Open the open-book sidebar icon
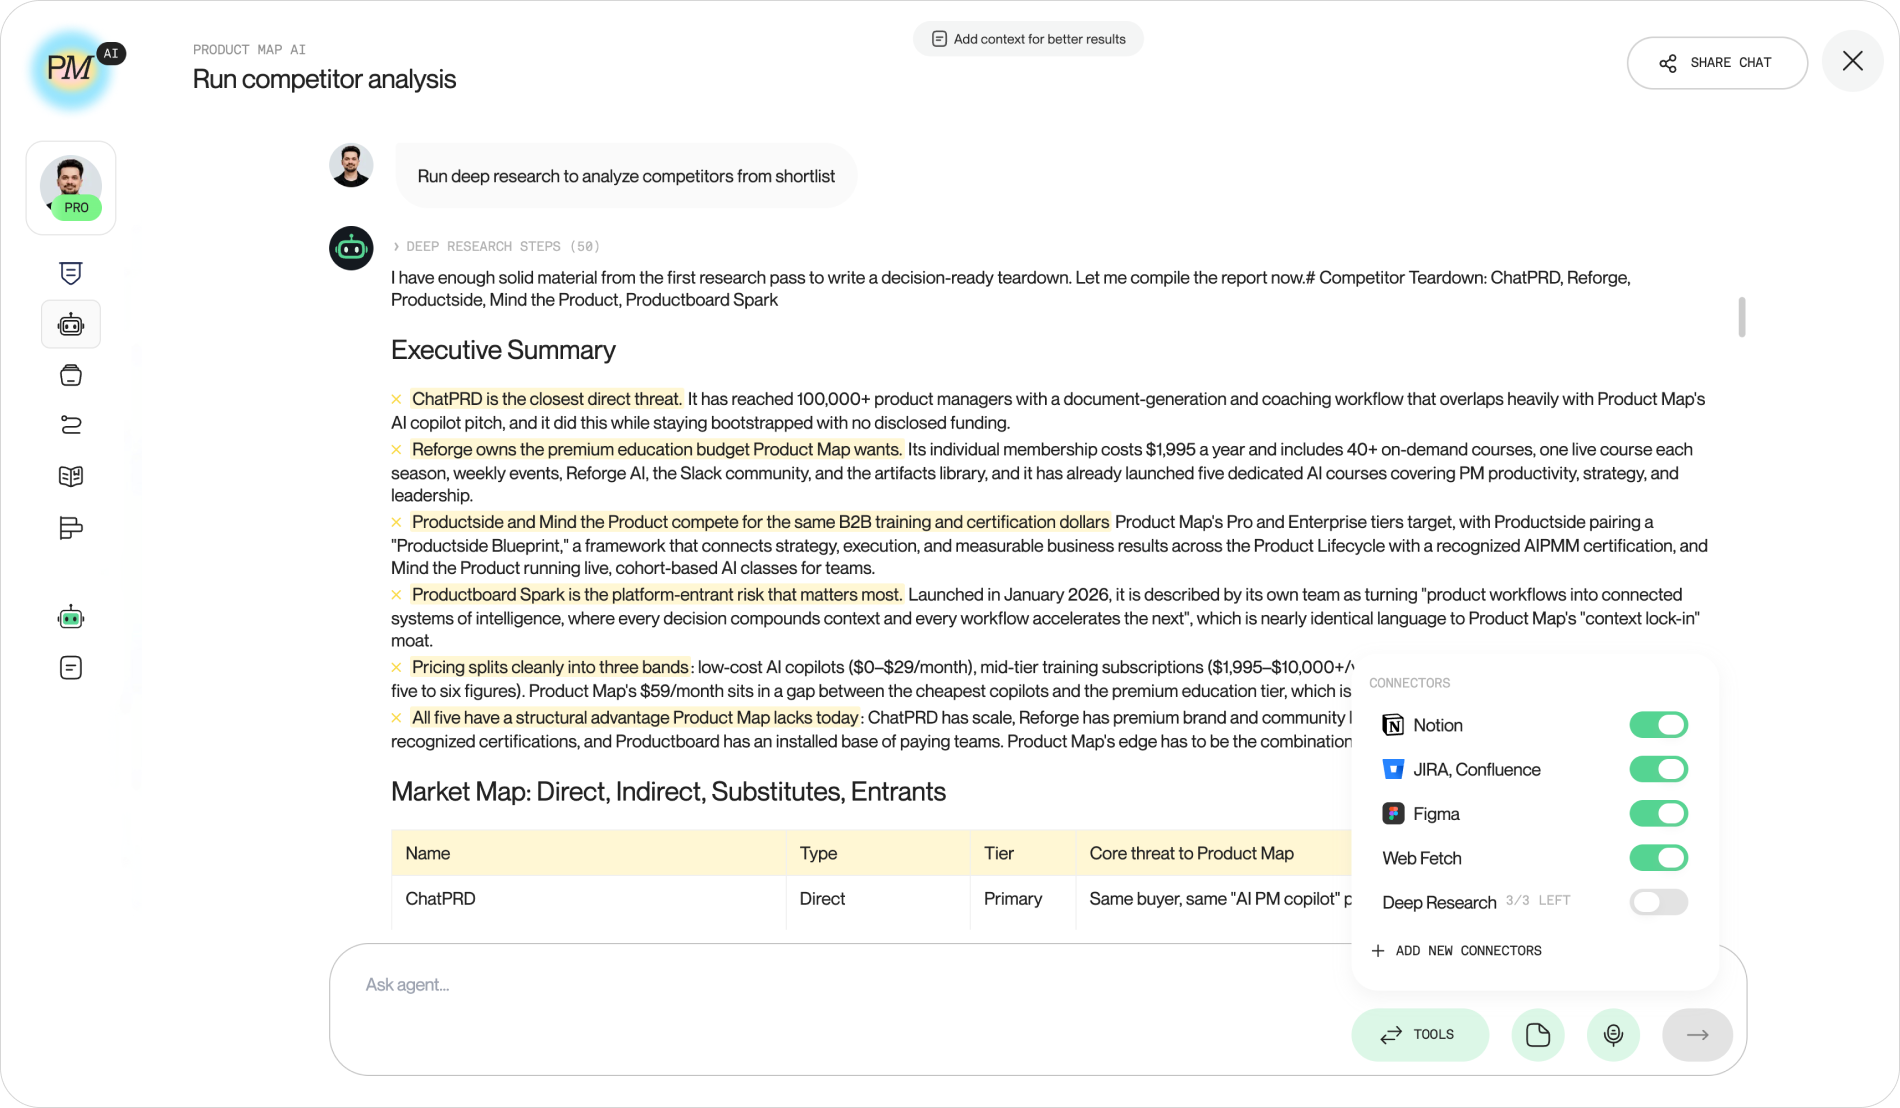The image size is (1900, 1108). [x=71, y=477]
